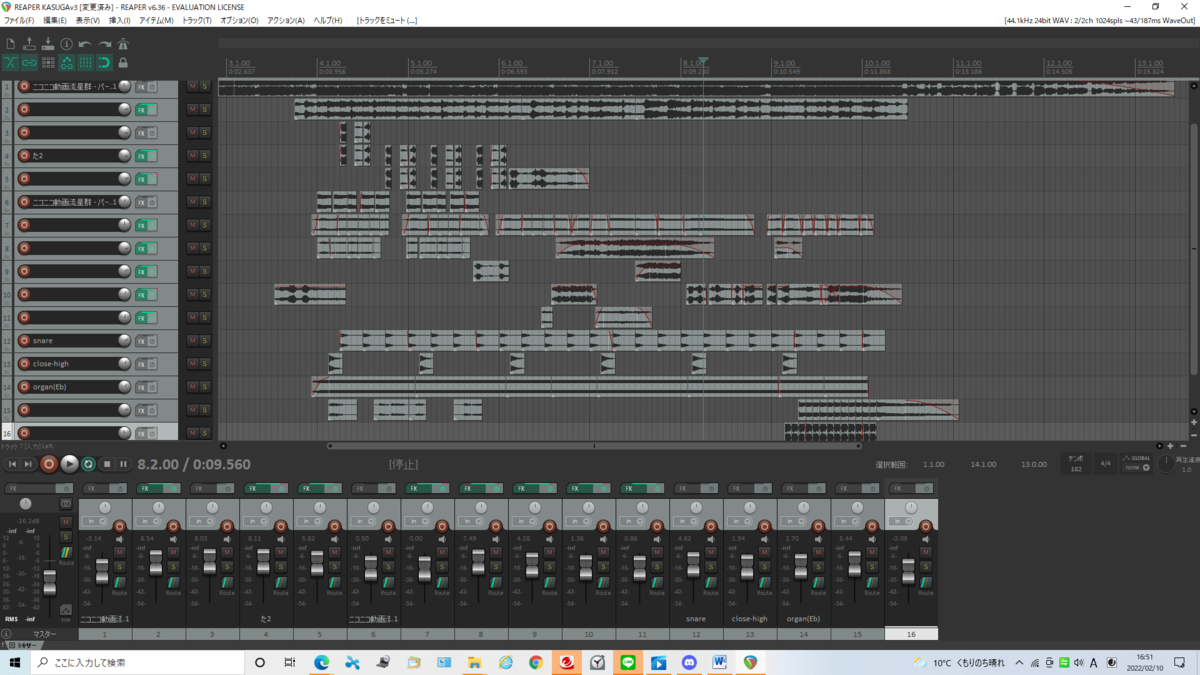Open ファイル(F) menu

pyautogui.click(x=19, y=20)
